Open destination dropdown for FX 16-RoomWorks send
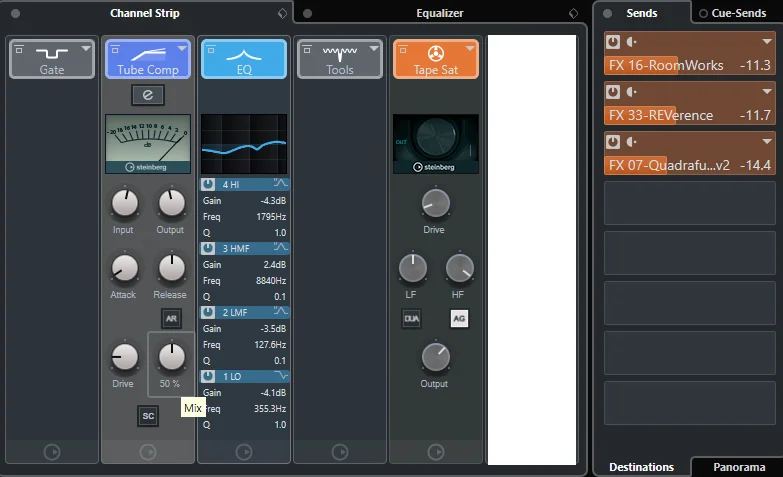The width and height of the screenshot is (783, 477). click(767, 41)
